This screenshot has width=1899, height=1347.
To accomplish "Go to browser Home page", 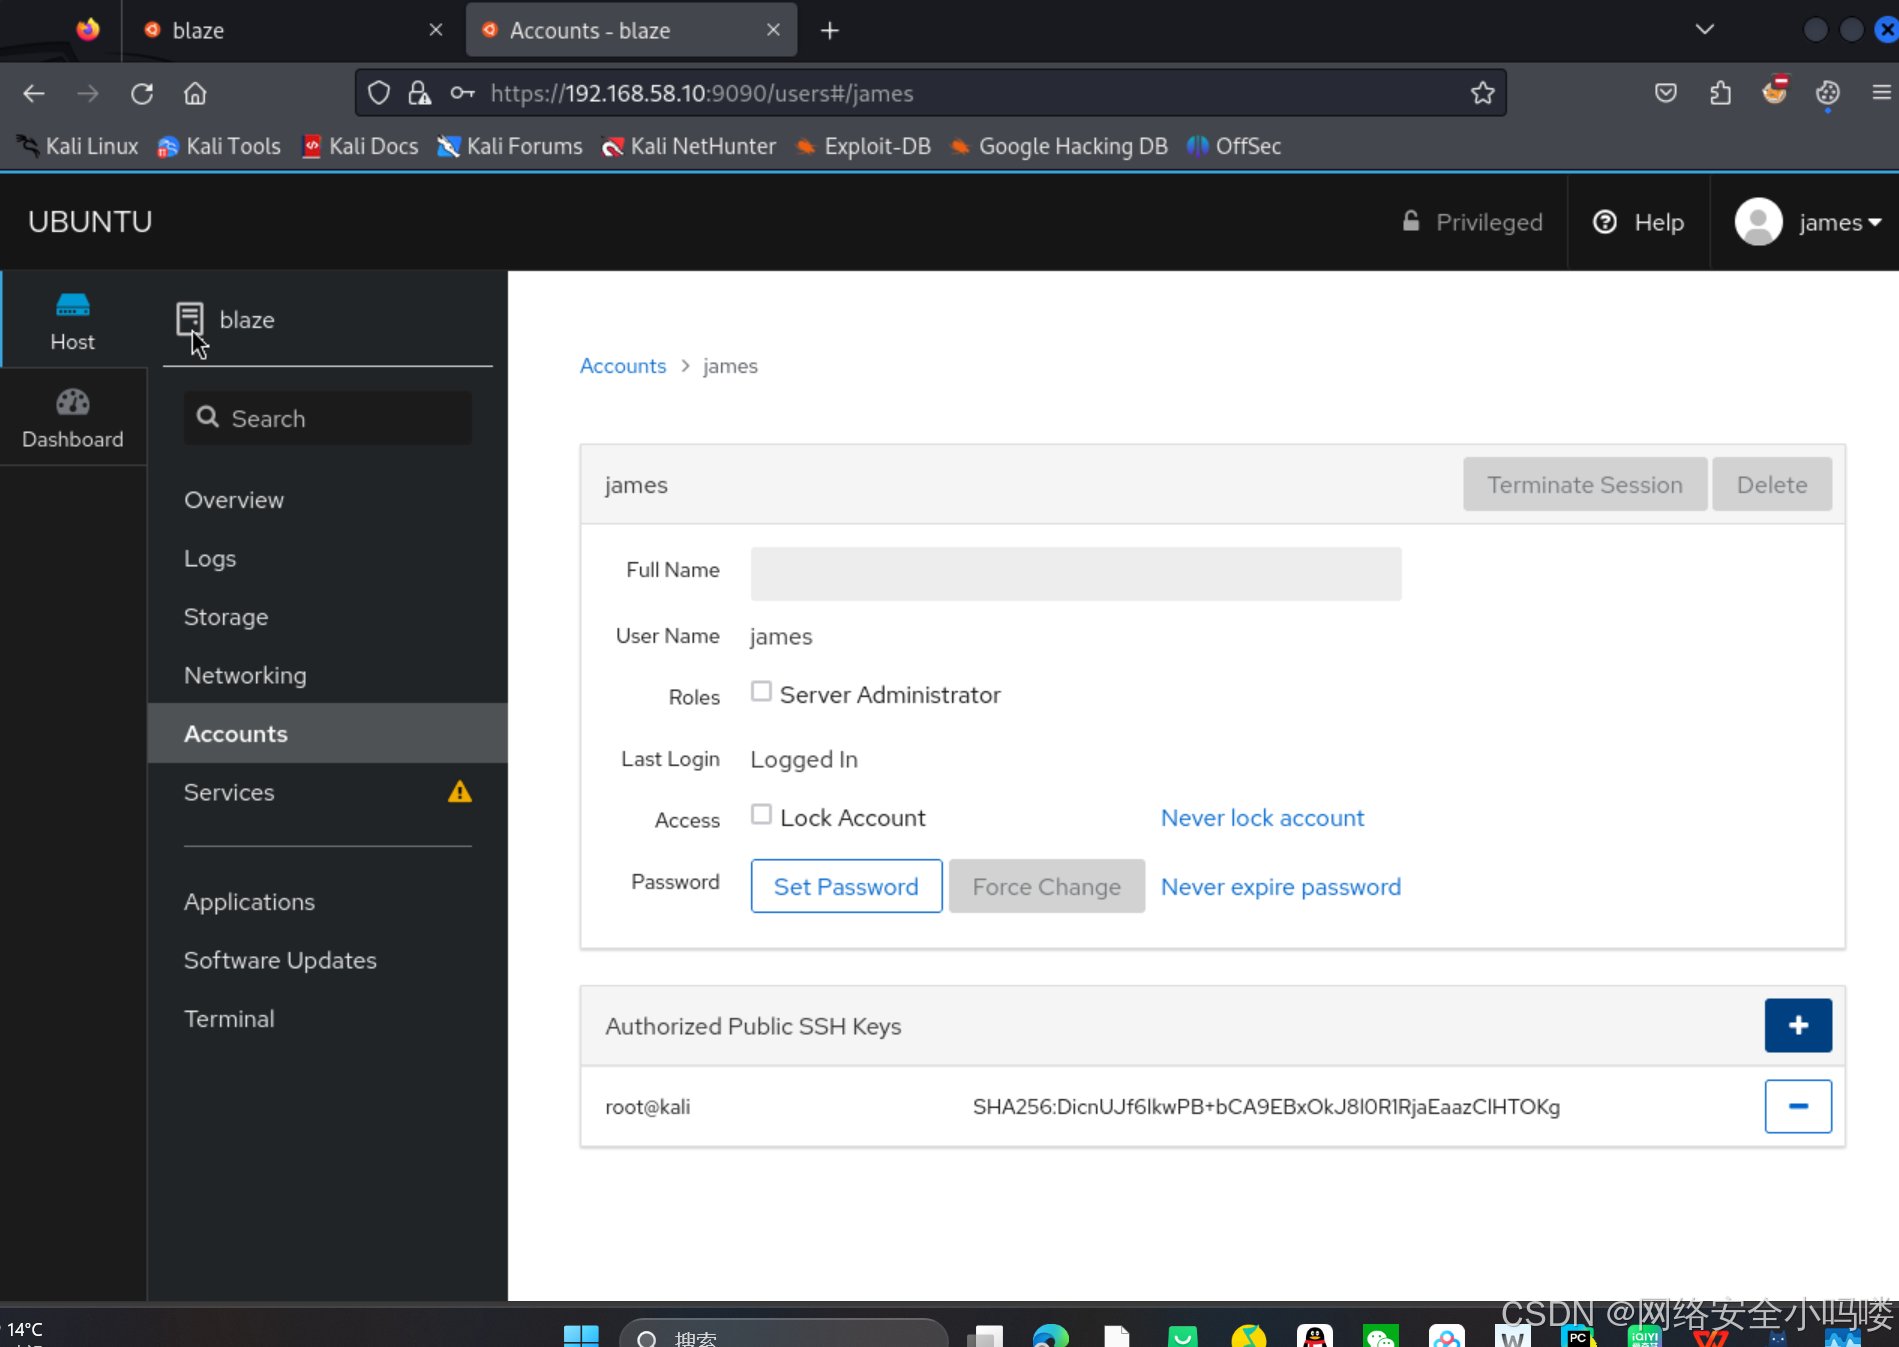I will tap(195, 93).
